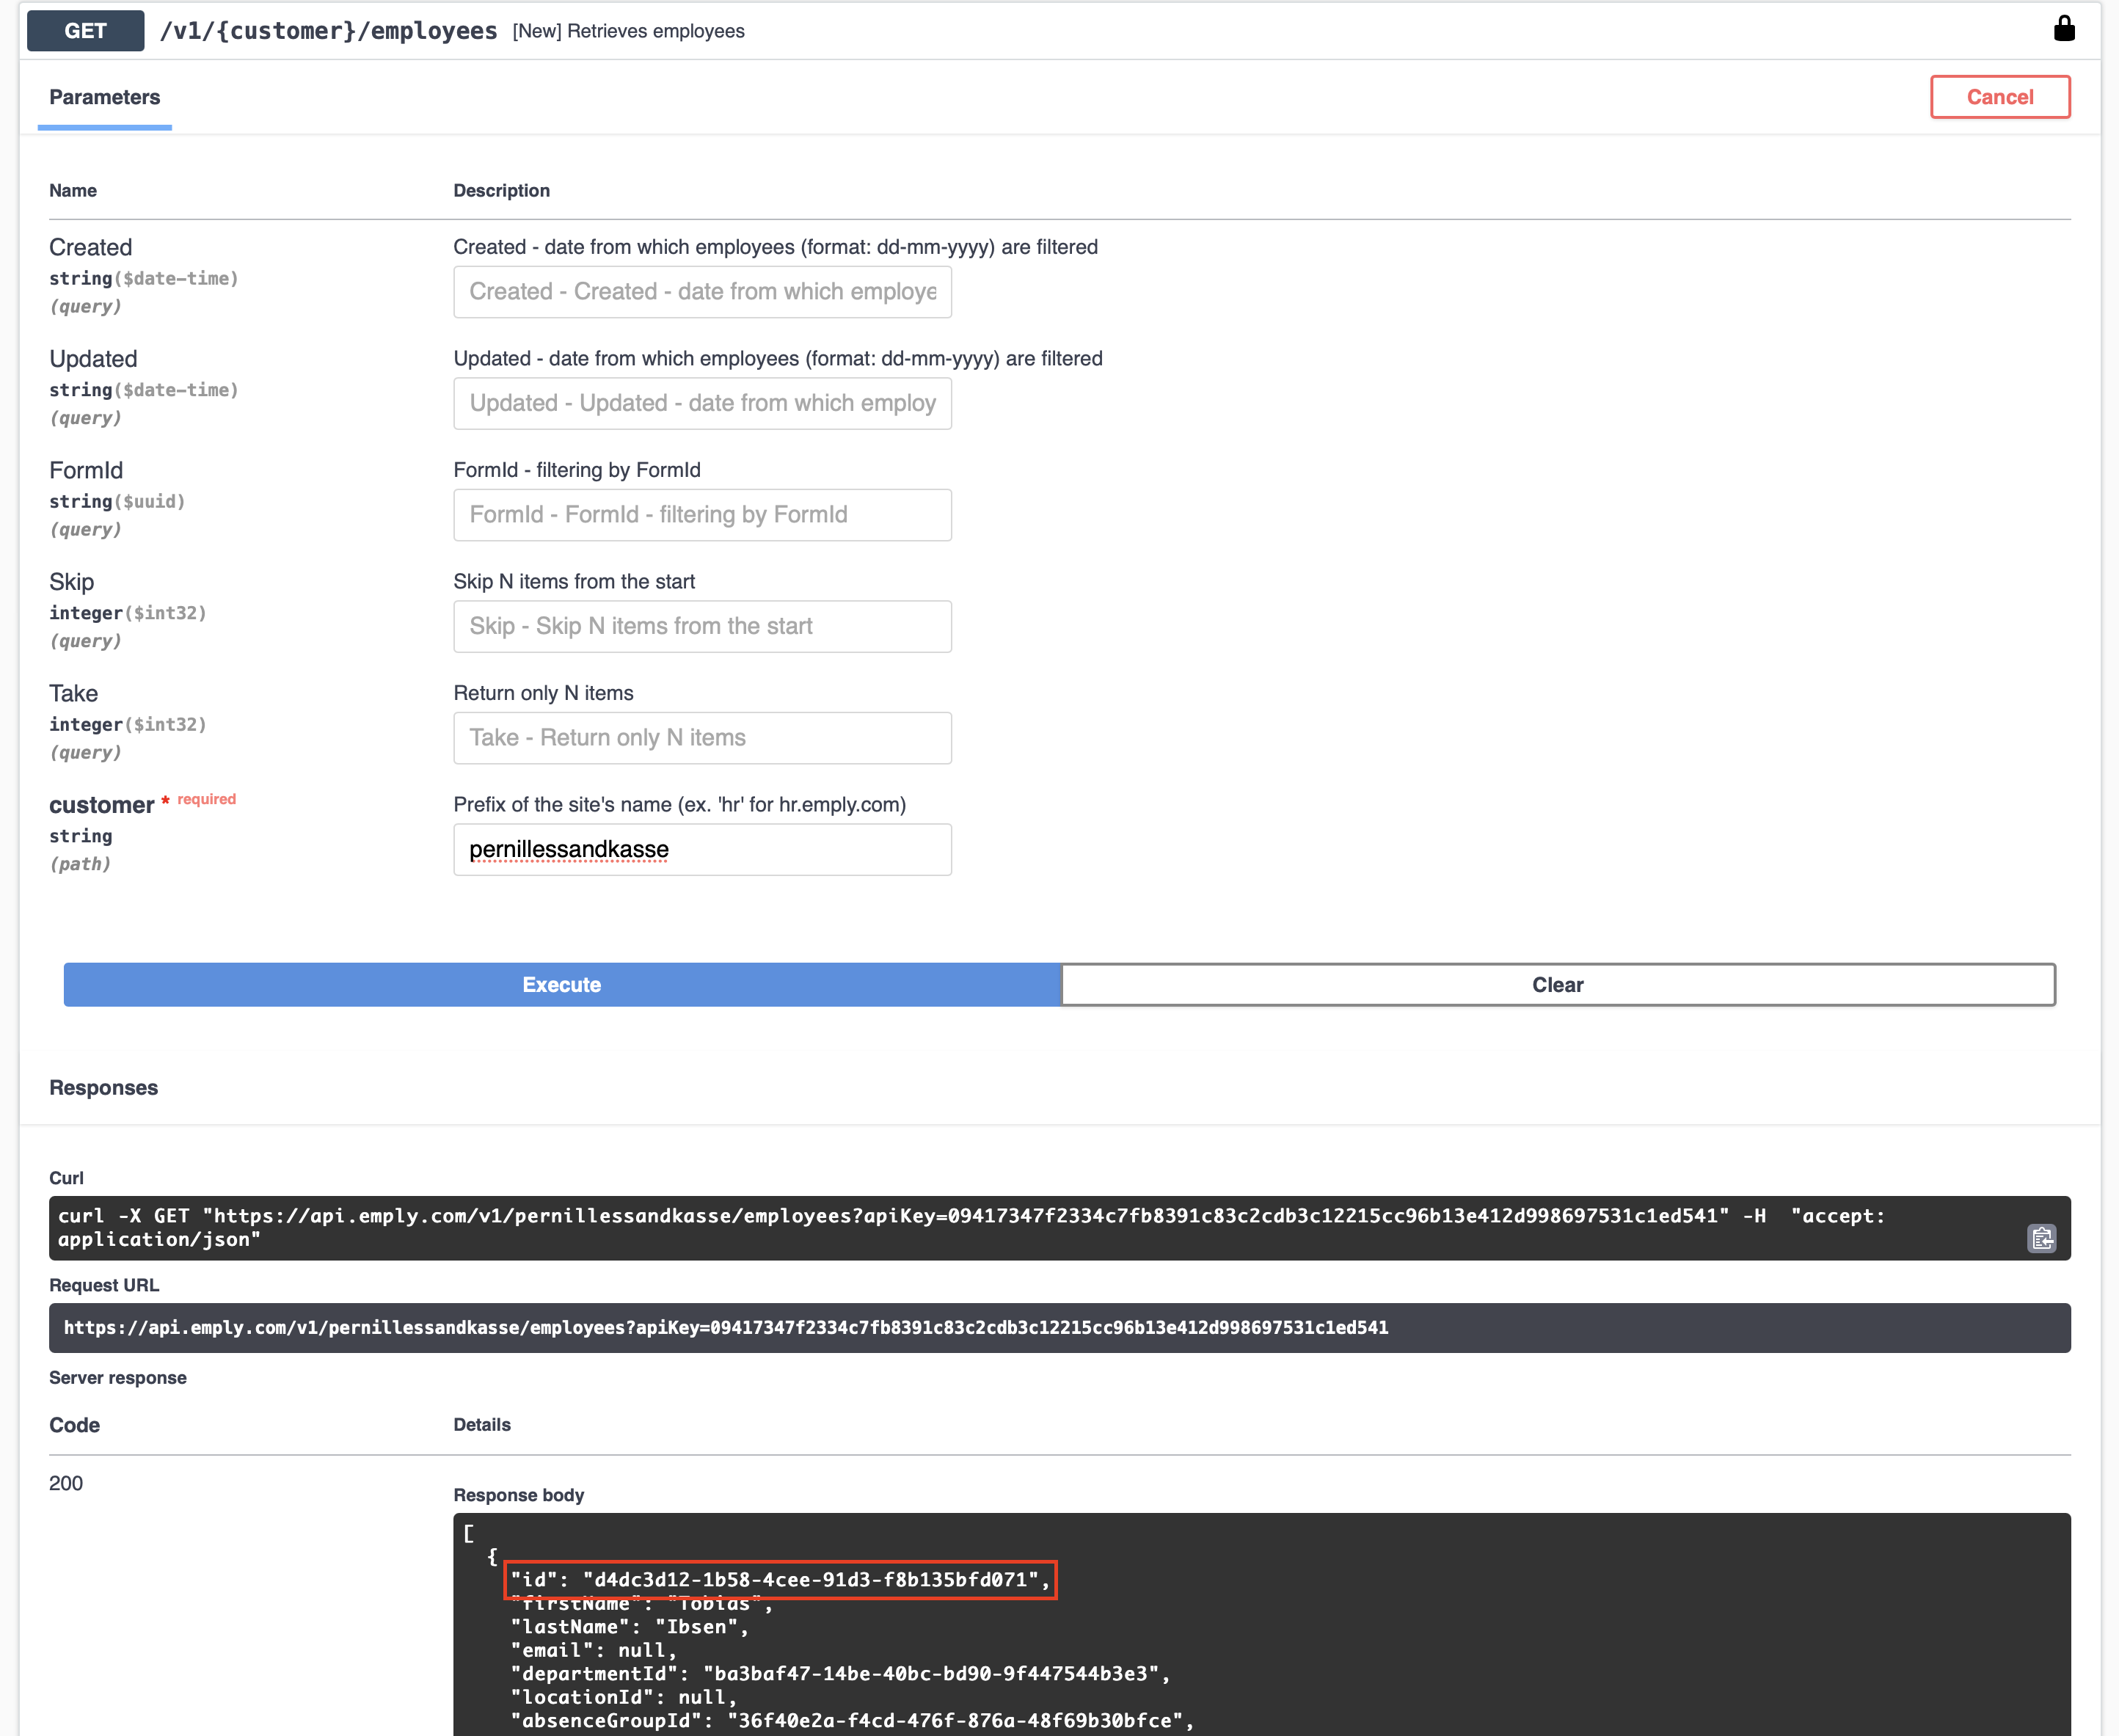
Task: Click the Request URL text box
Action: point(1058,1327)
